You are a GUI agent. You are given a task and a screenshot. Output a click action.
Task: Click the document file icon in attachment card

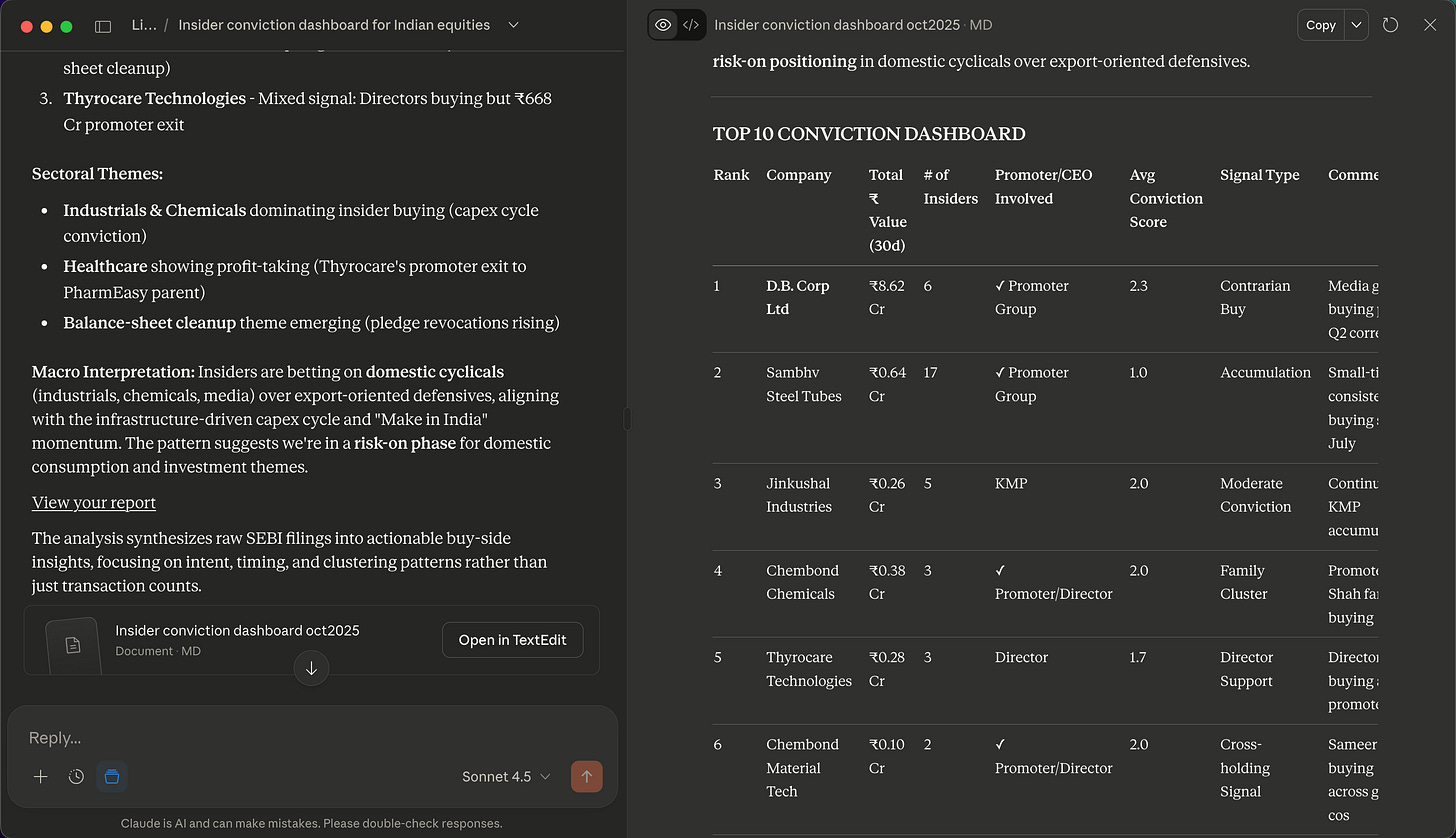click(x=73, y=645)
